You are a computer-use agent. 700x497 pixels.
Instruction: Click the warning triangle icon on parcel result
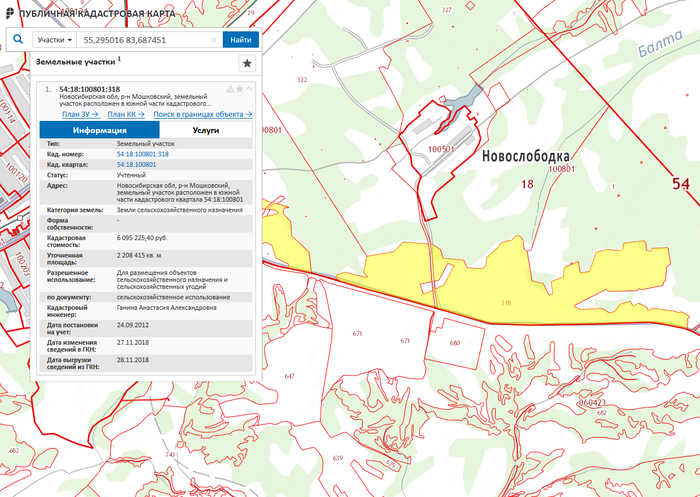pos(230,89)
